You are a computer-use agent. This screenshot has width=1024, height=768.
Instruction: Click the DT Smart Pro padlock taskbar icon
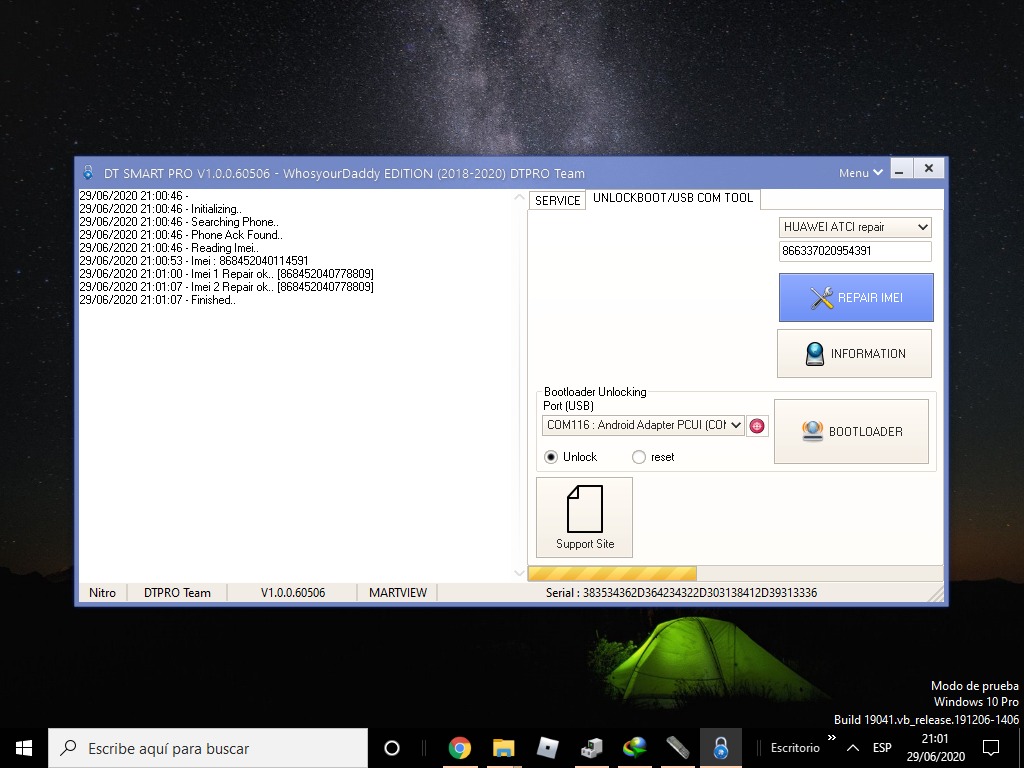pyautogui.click(x=721, y=748)
